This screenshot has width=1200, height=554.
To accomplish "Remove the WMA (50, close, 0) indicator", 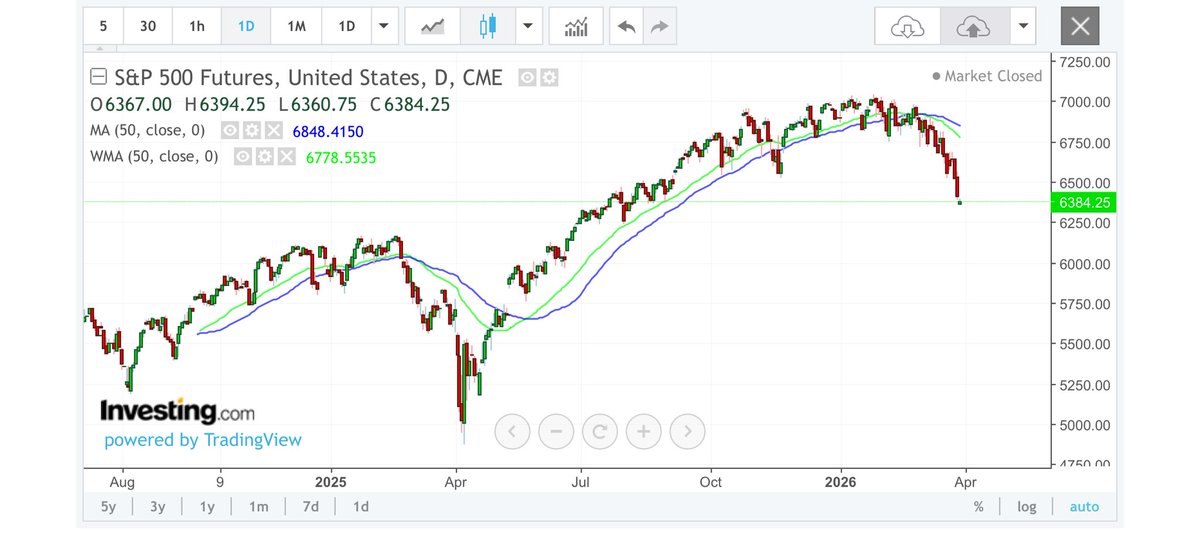I will [x=285, y=157].
